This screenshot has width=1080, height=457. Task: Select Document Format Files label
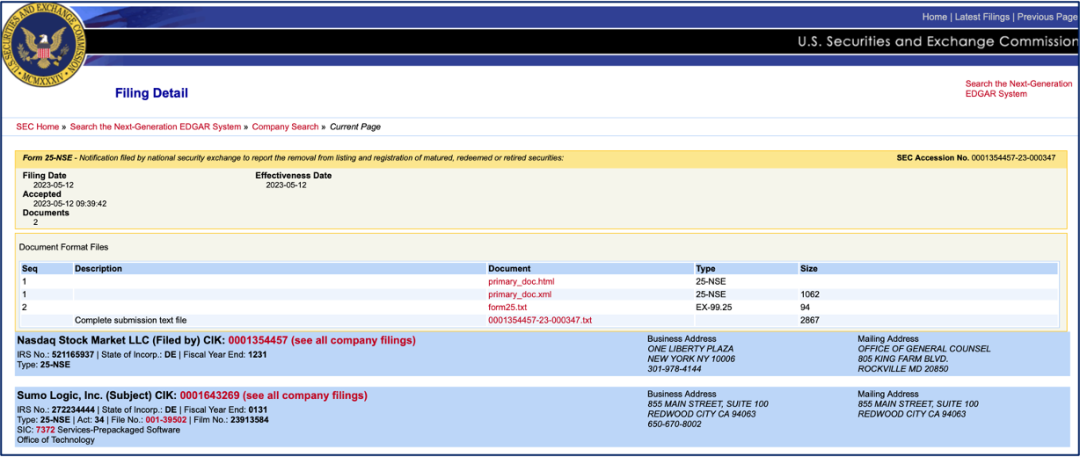pyautogui.click(x=64, y=247)
